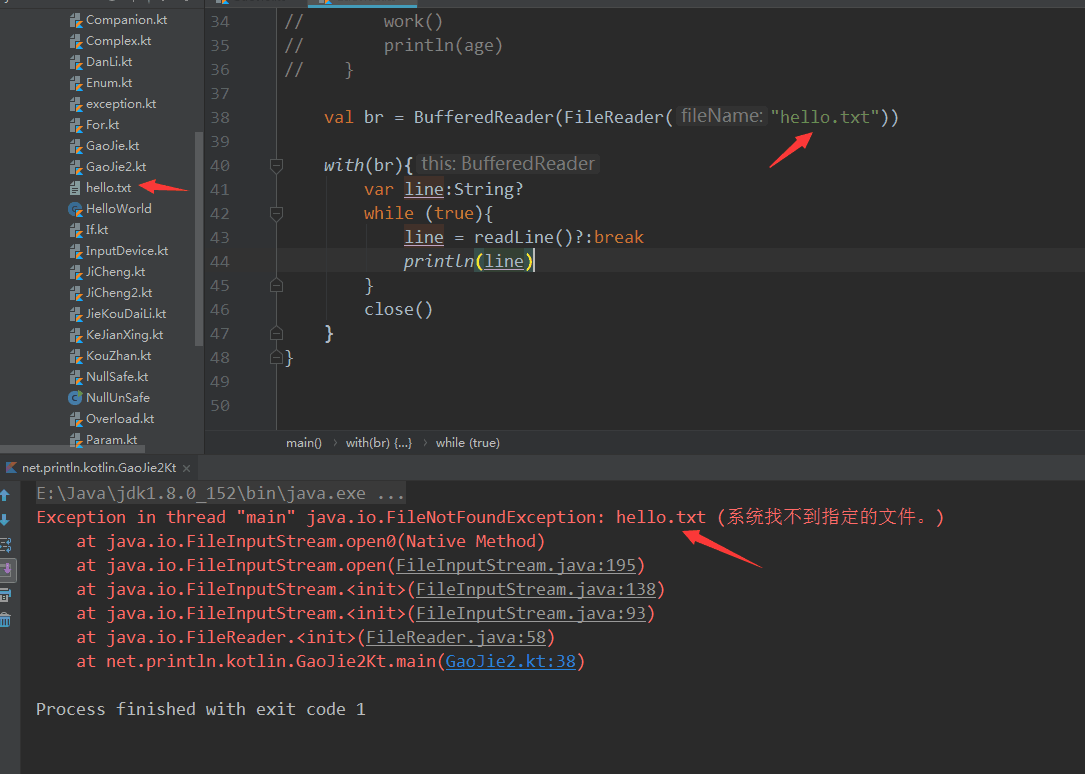This screenshot has height=774, width=1085.
Task: Click the file icon beside Enum.kt
Action: 75,83
